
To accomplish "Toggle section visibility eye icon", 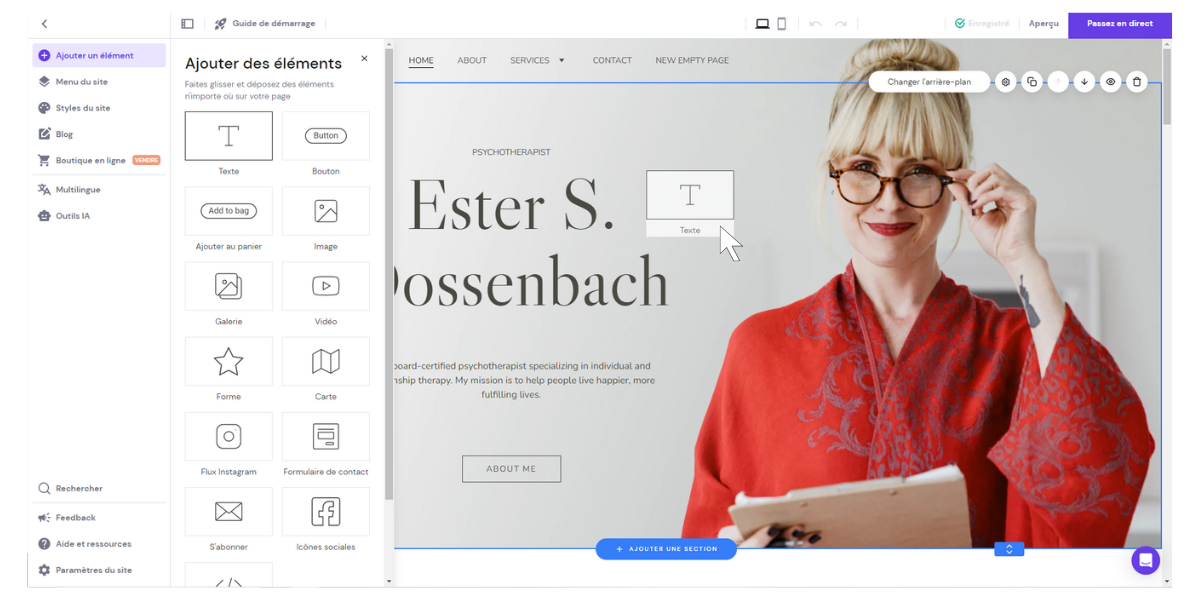I will pos(1110,82).
